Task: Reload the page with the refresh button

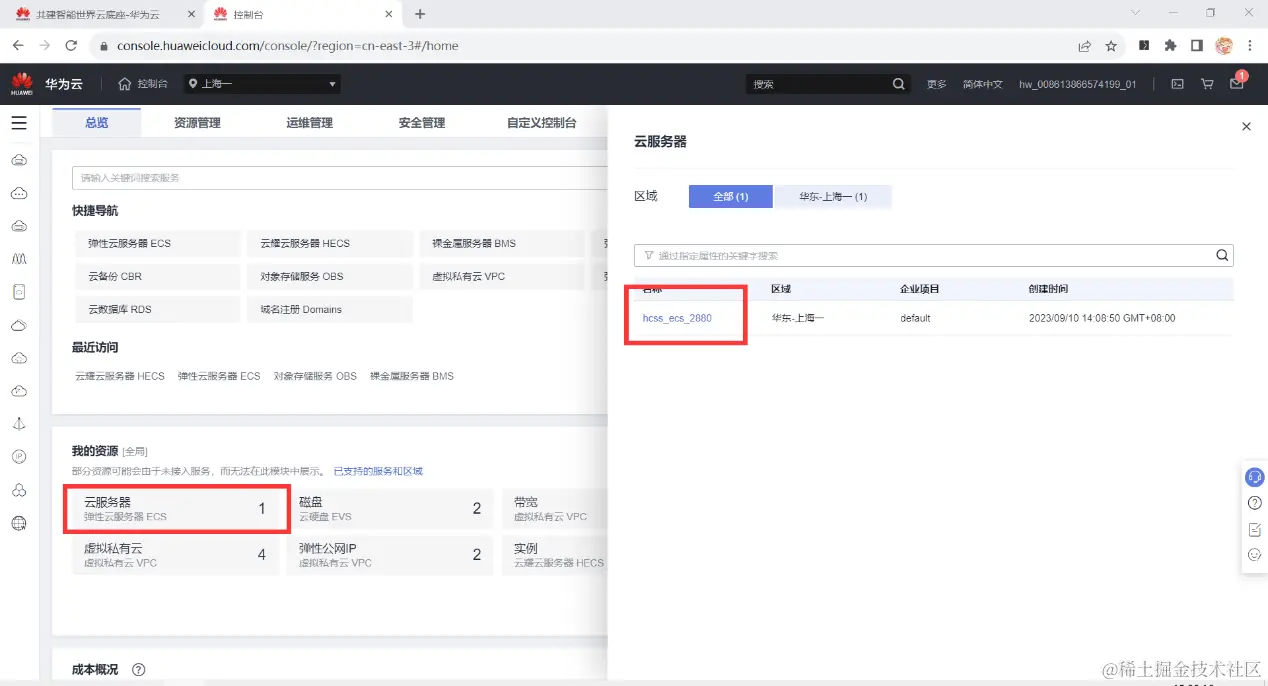Action: [71, 46]
